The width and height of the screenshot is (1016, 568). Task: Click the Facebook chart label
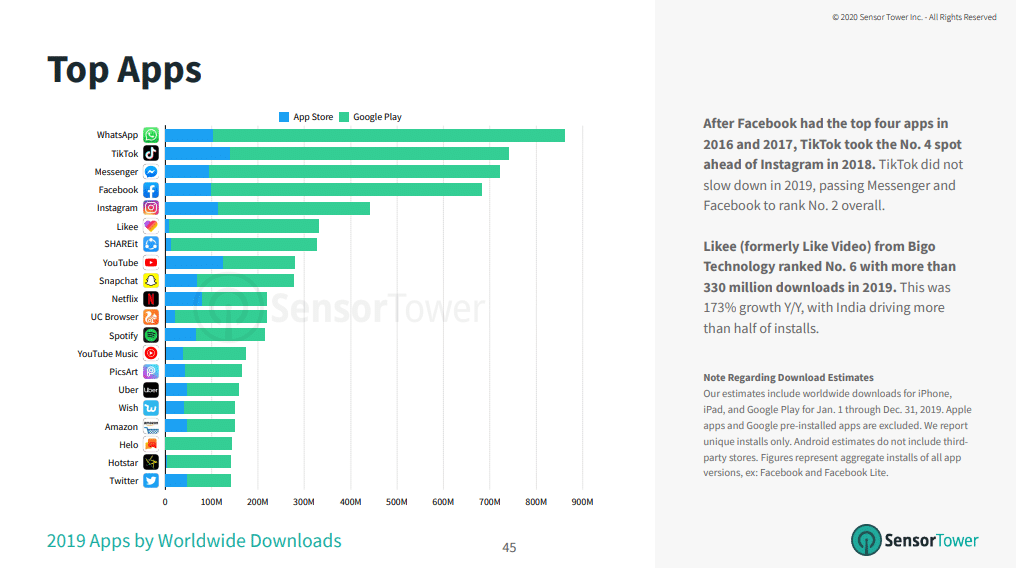(118, 190)
